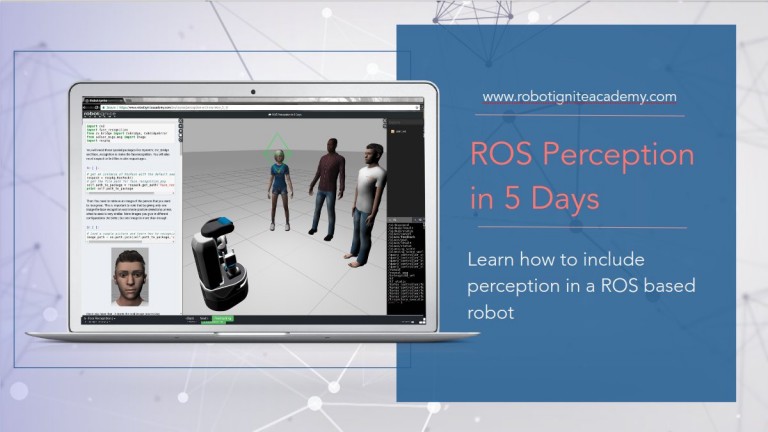
Task: Select the girl model with the green marker
Action: 280,190
